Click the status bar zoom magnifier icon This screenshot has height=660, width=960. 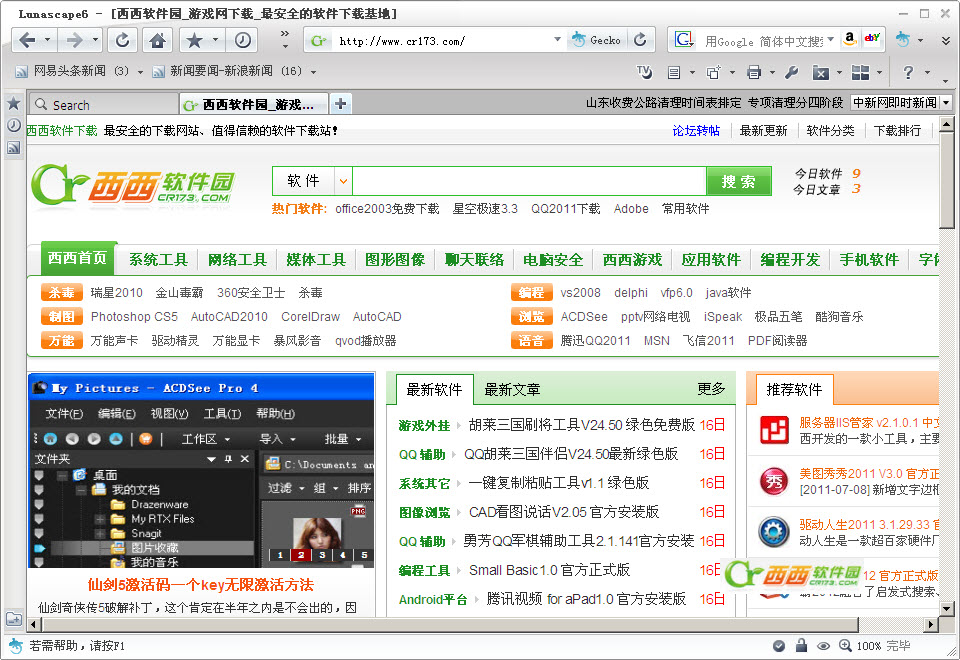[845, 645]
